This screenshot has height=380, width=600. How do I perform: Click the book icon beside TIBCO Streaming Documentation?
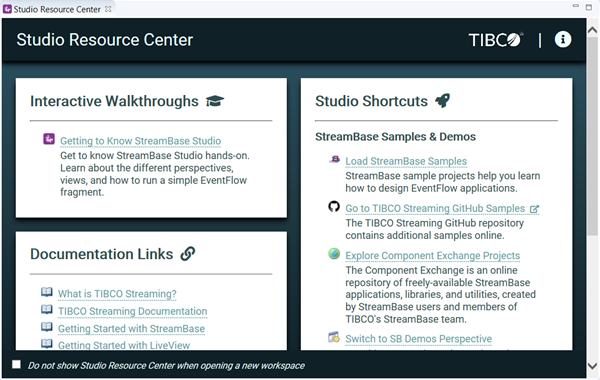47,310
